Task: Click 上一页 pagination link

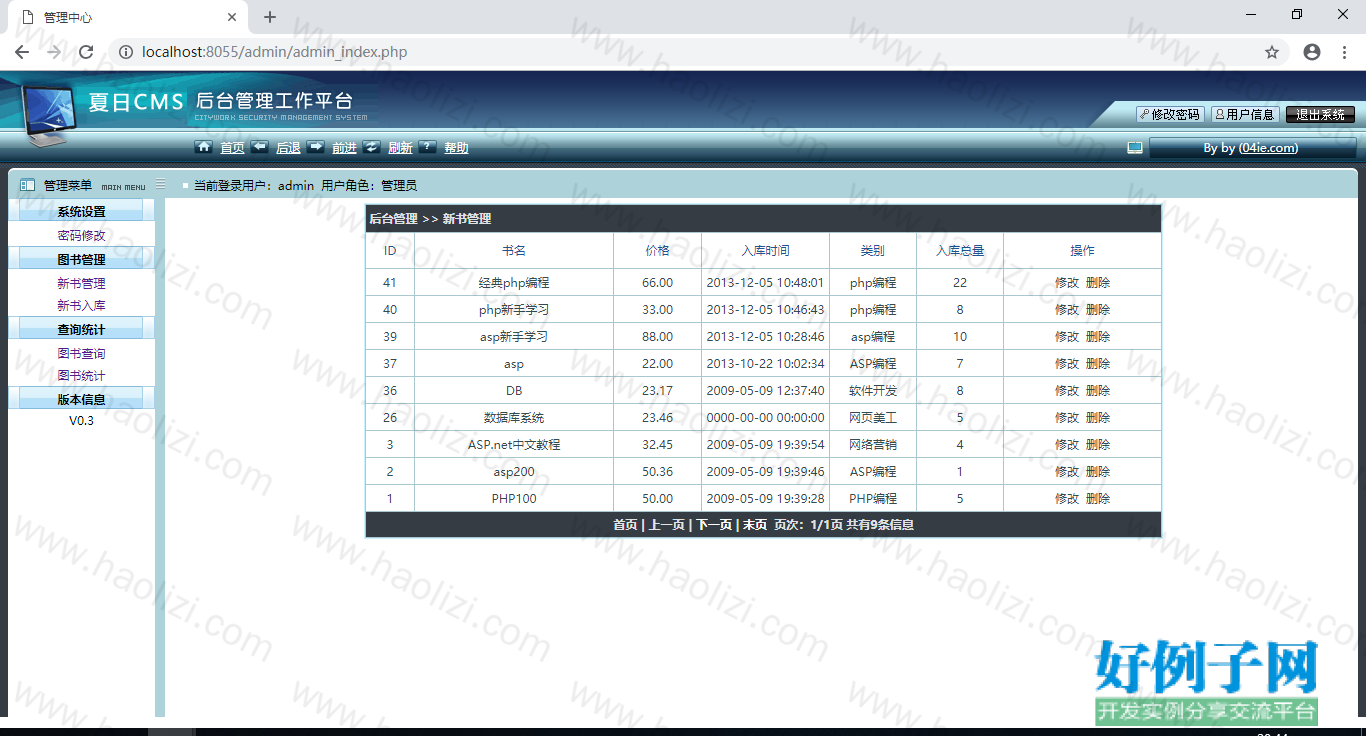Action: tap(667, 525)
